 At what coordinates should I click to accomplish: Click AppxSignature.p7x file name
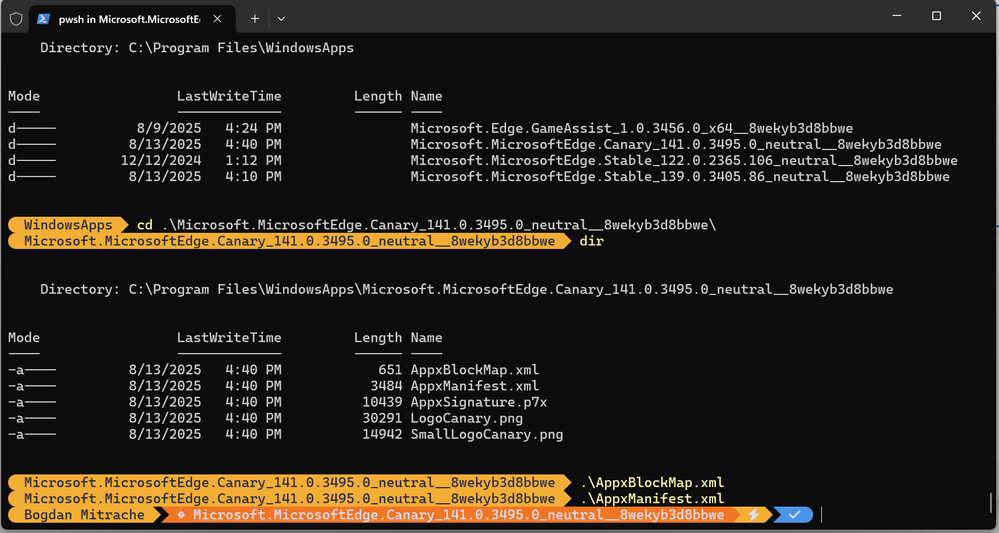(x=478, y=402)
